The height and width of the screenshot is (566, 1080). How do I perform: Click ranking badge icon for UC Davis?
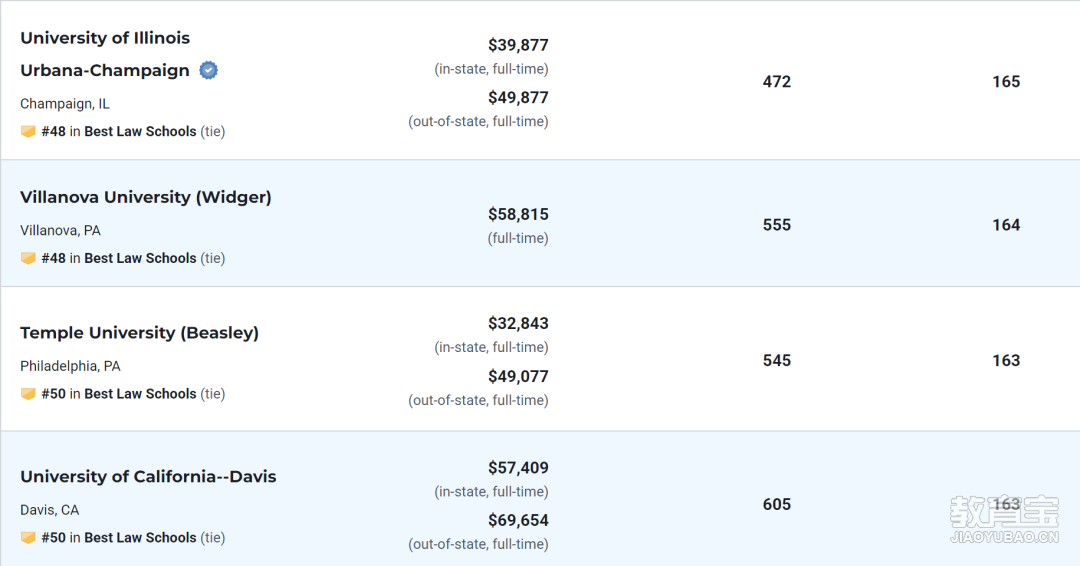(x=28, y=538)
